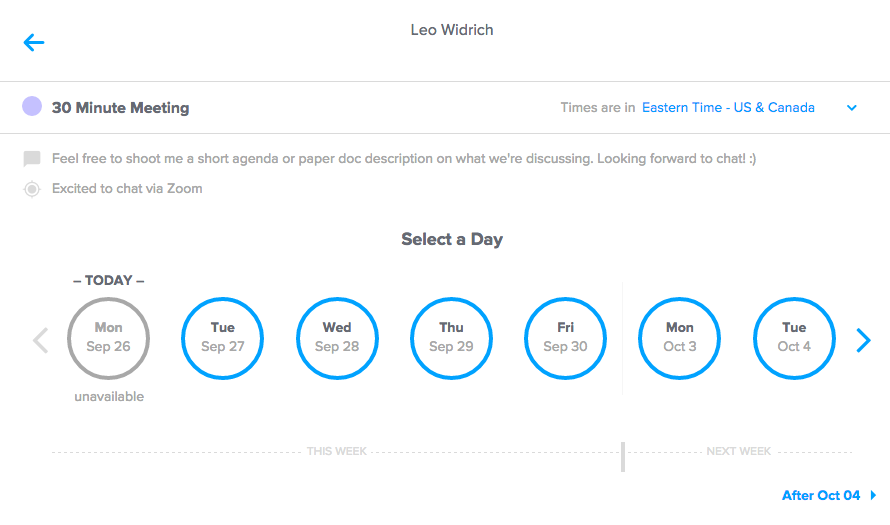
Task: Open Eastern Time - US & Canada selector
Action: [728, 107]
